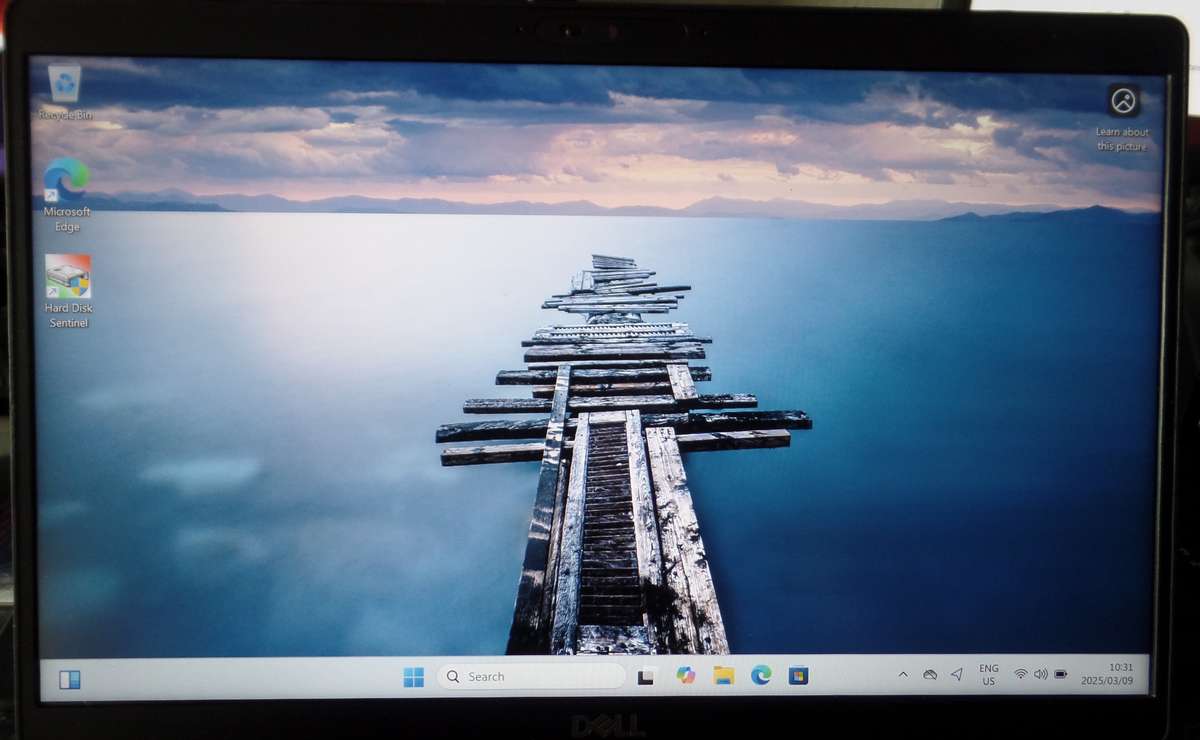
Task: Mute sound via the volume tray icon
Action: click(x=1039, y=675)
